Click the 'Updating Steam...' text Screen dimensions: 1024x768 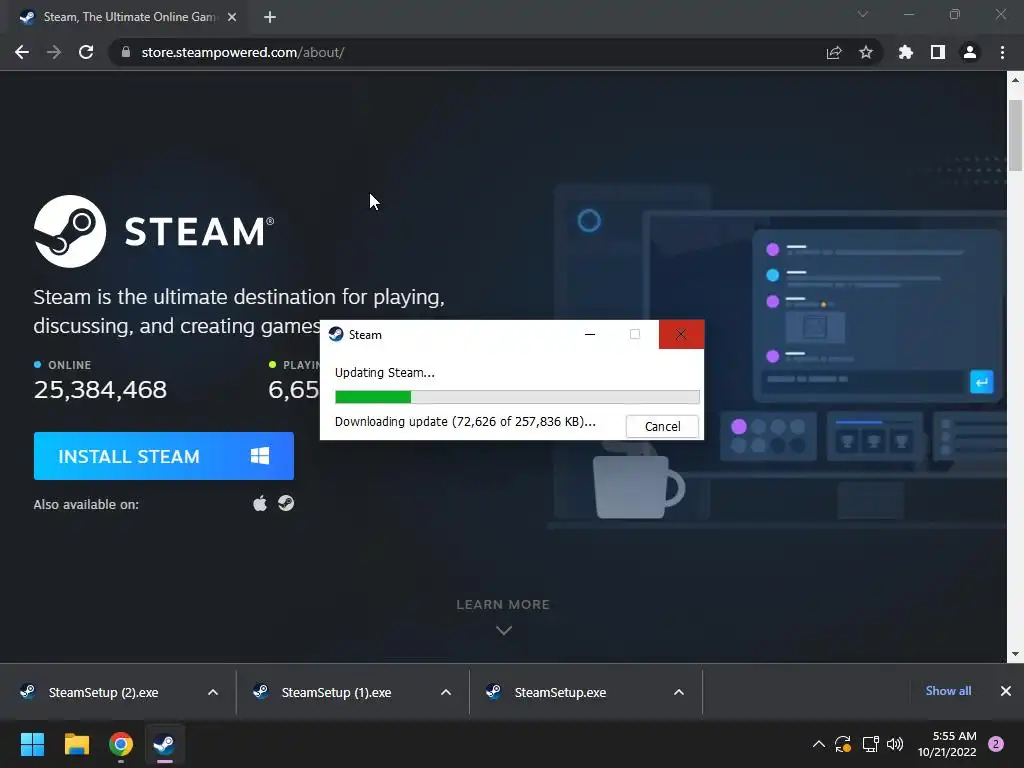coord(385,372)
